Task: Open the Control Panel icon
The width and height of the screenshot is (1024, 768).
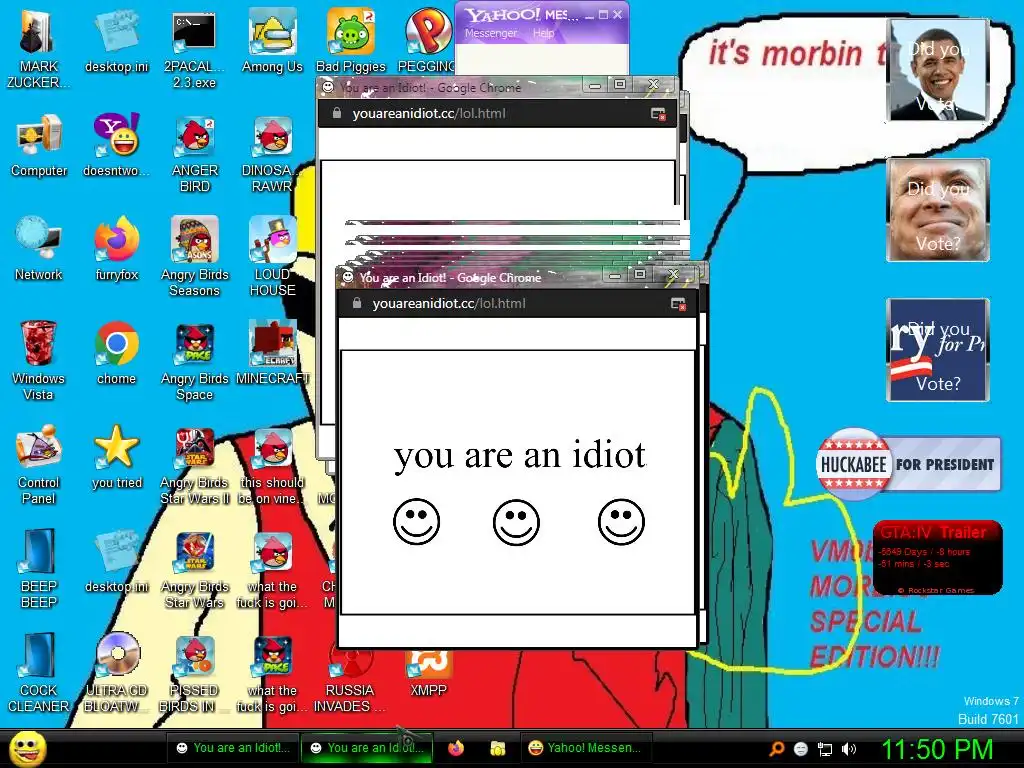Action: 39,464
